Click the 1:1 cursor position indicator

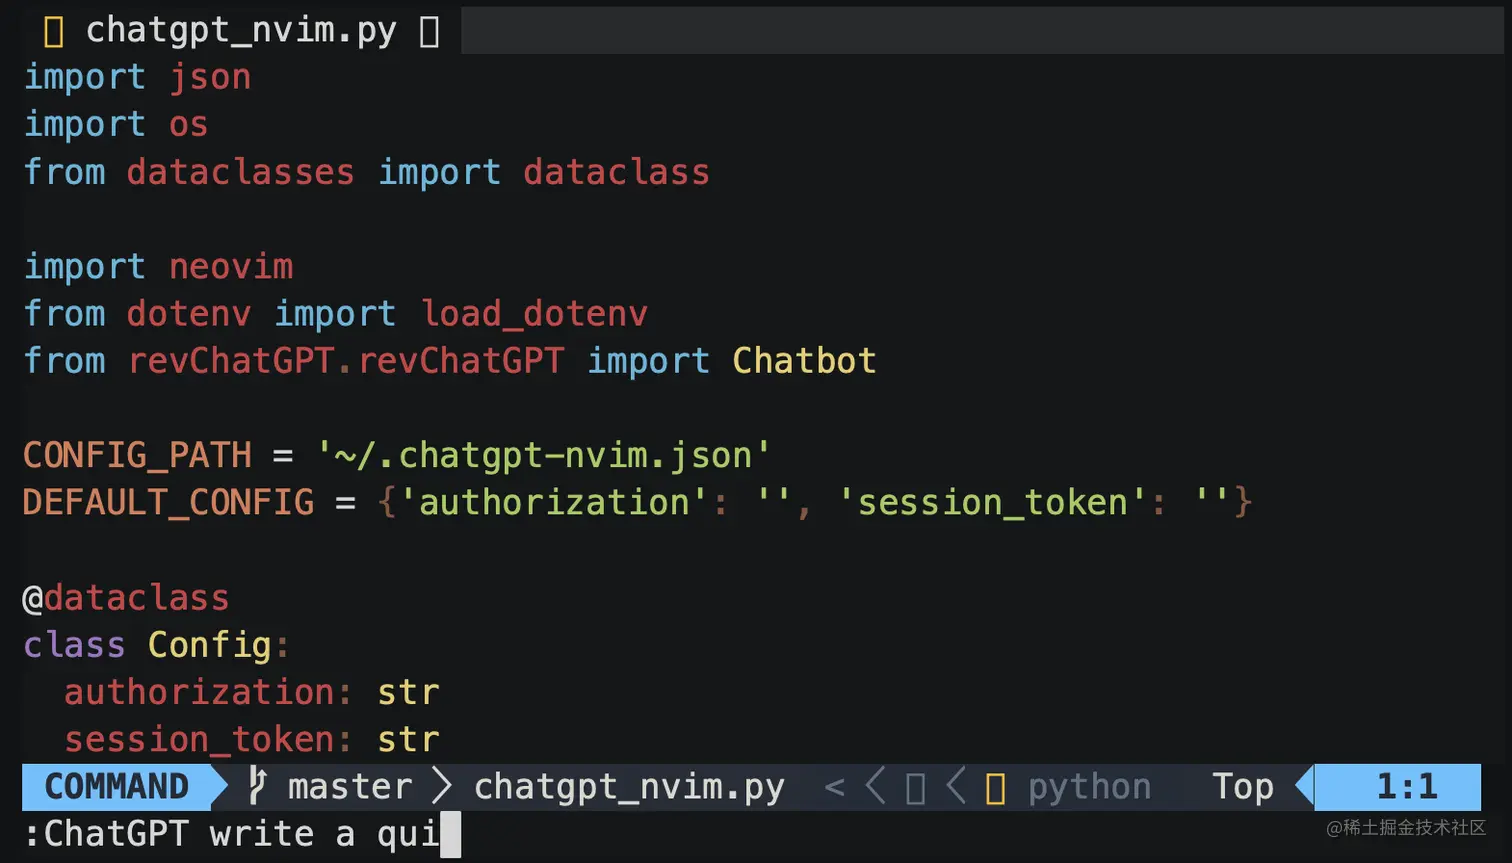[x=1406, y=787]
